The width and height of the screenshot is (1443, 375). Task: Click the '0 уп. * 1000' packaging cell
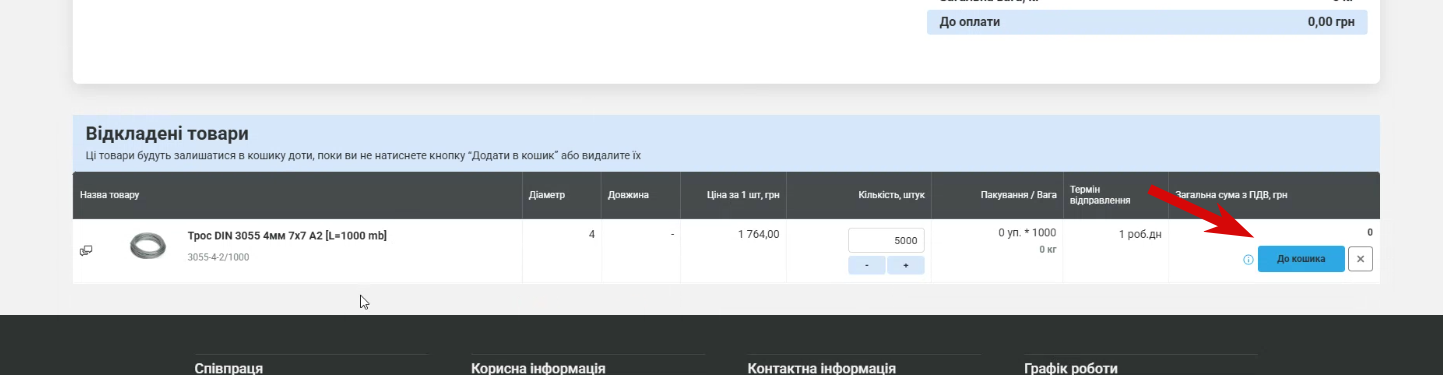click(1027, 233)
